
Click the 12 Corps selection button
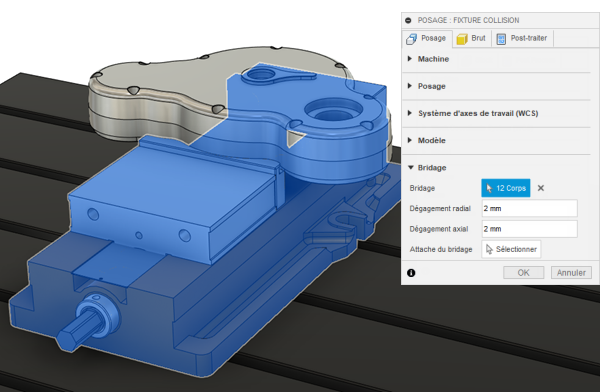click(505, 188)
